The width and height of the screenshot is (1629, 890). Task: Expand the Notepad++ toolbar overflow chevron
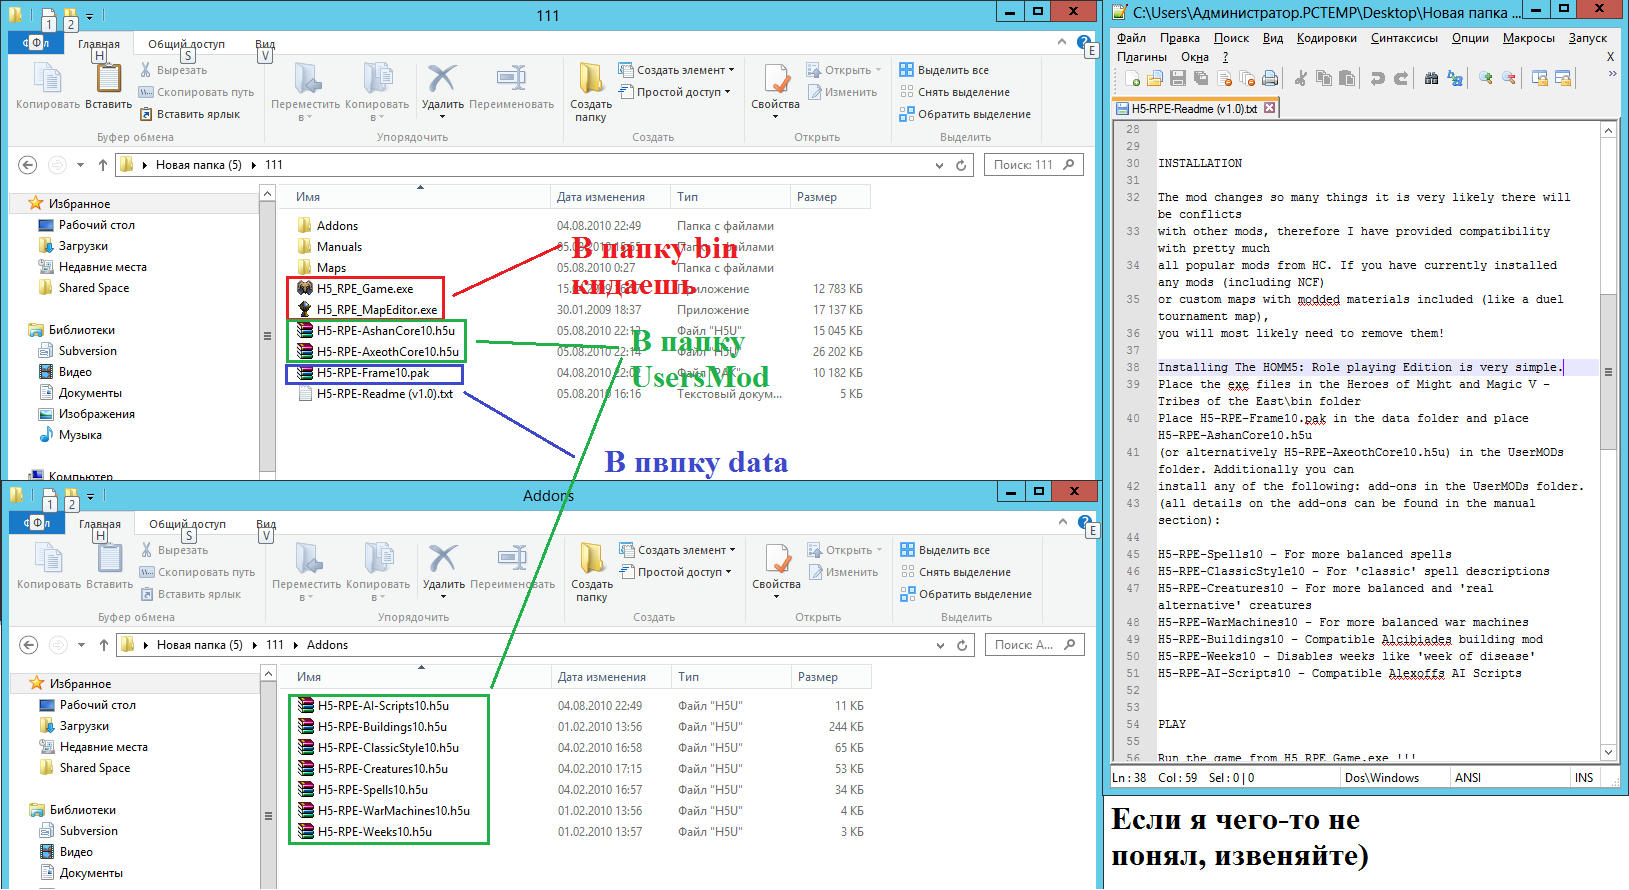pos(1611,74)
